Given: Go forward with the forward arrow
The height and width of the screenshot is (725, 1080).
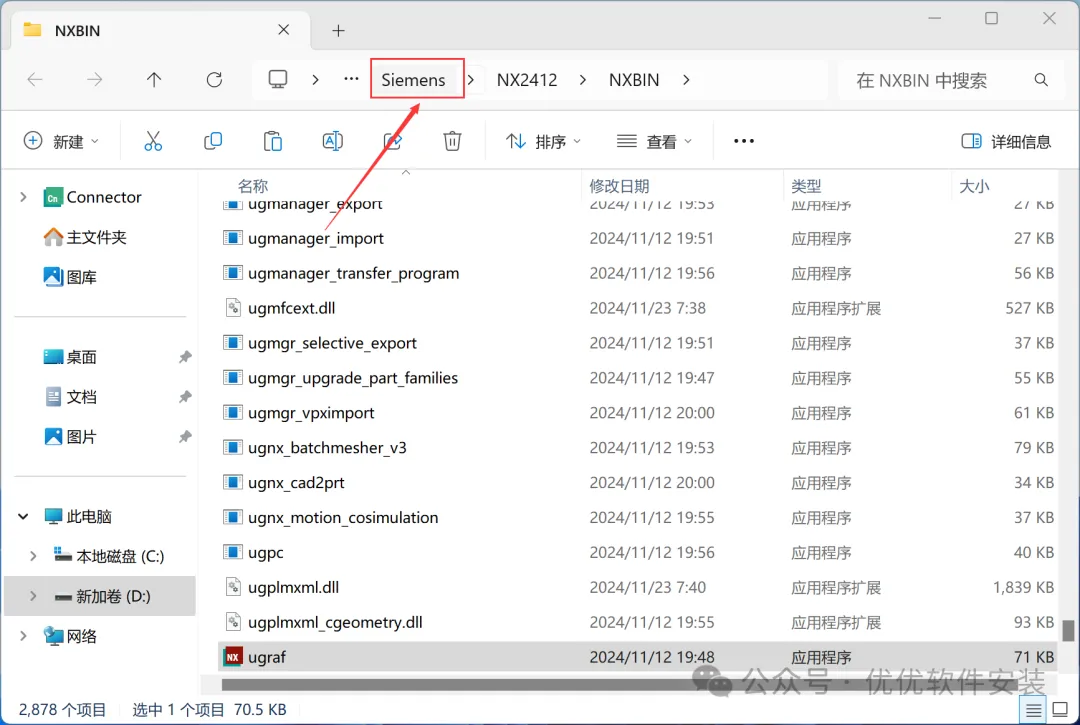Looking at the screenshot, I should pos(94,80).
